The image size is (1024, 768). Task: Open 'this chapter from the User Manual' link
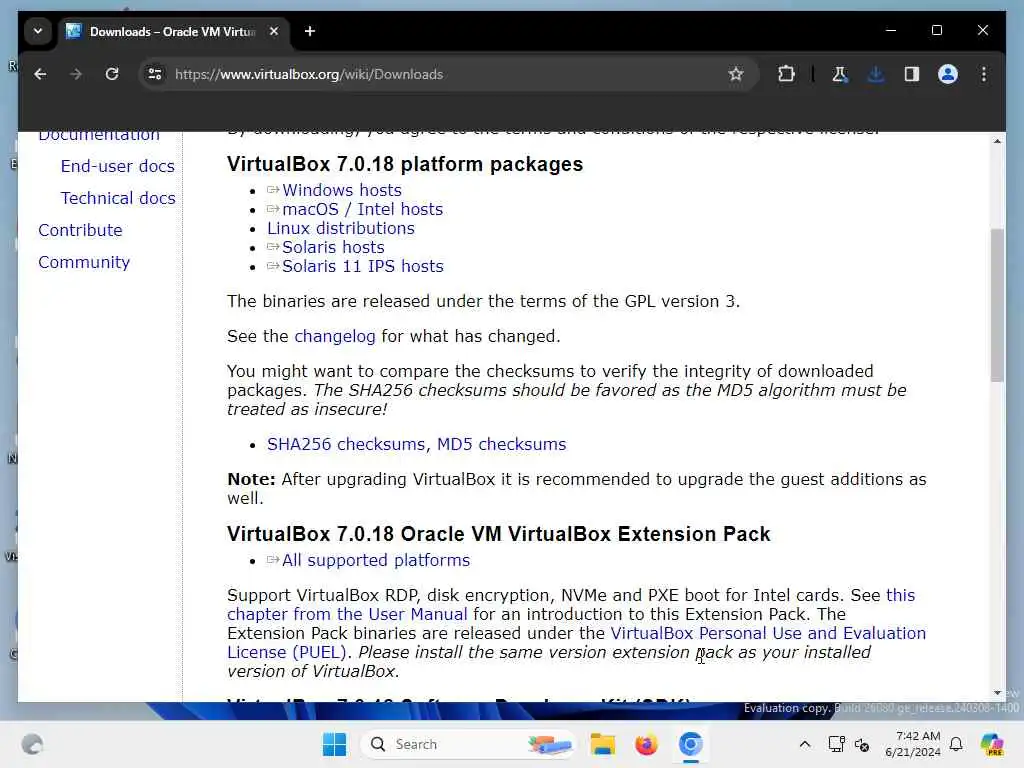pos(347,615)
